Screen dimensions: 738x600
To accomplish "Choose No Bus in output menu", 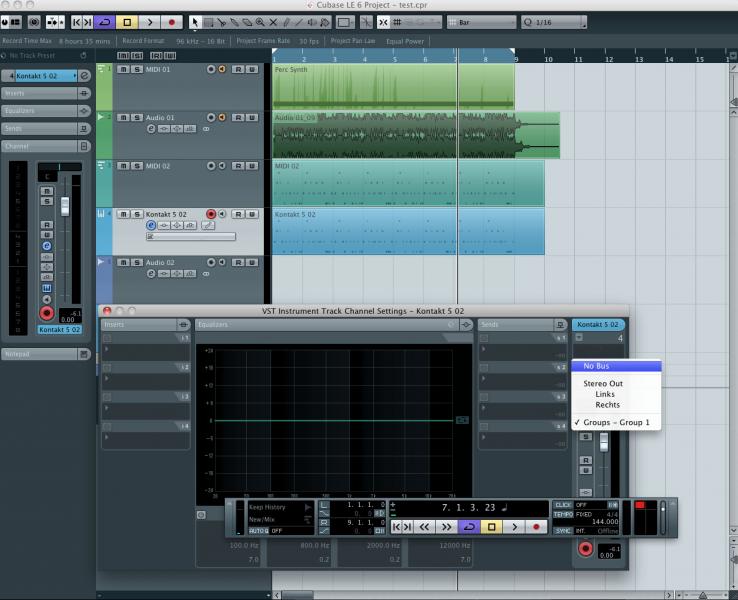I will [616, 366].
